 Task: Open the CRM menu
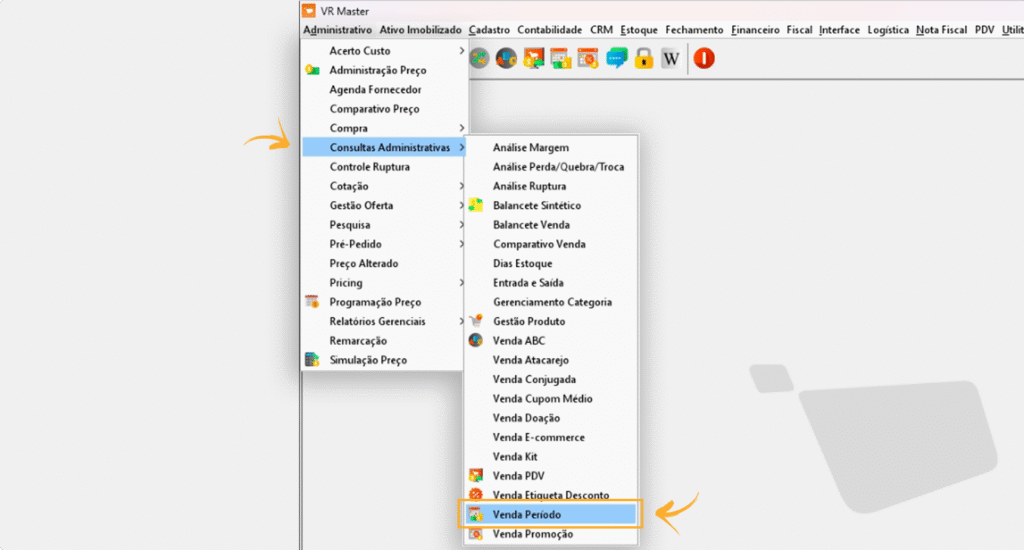(x=601, y=30)
